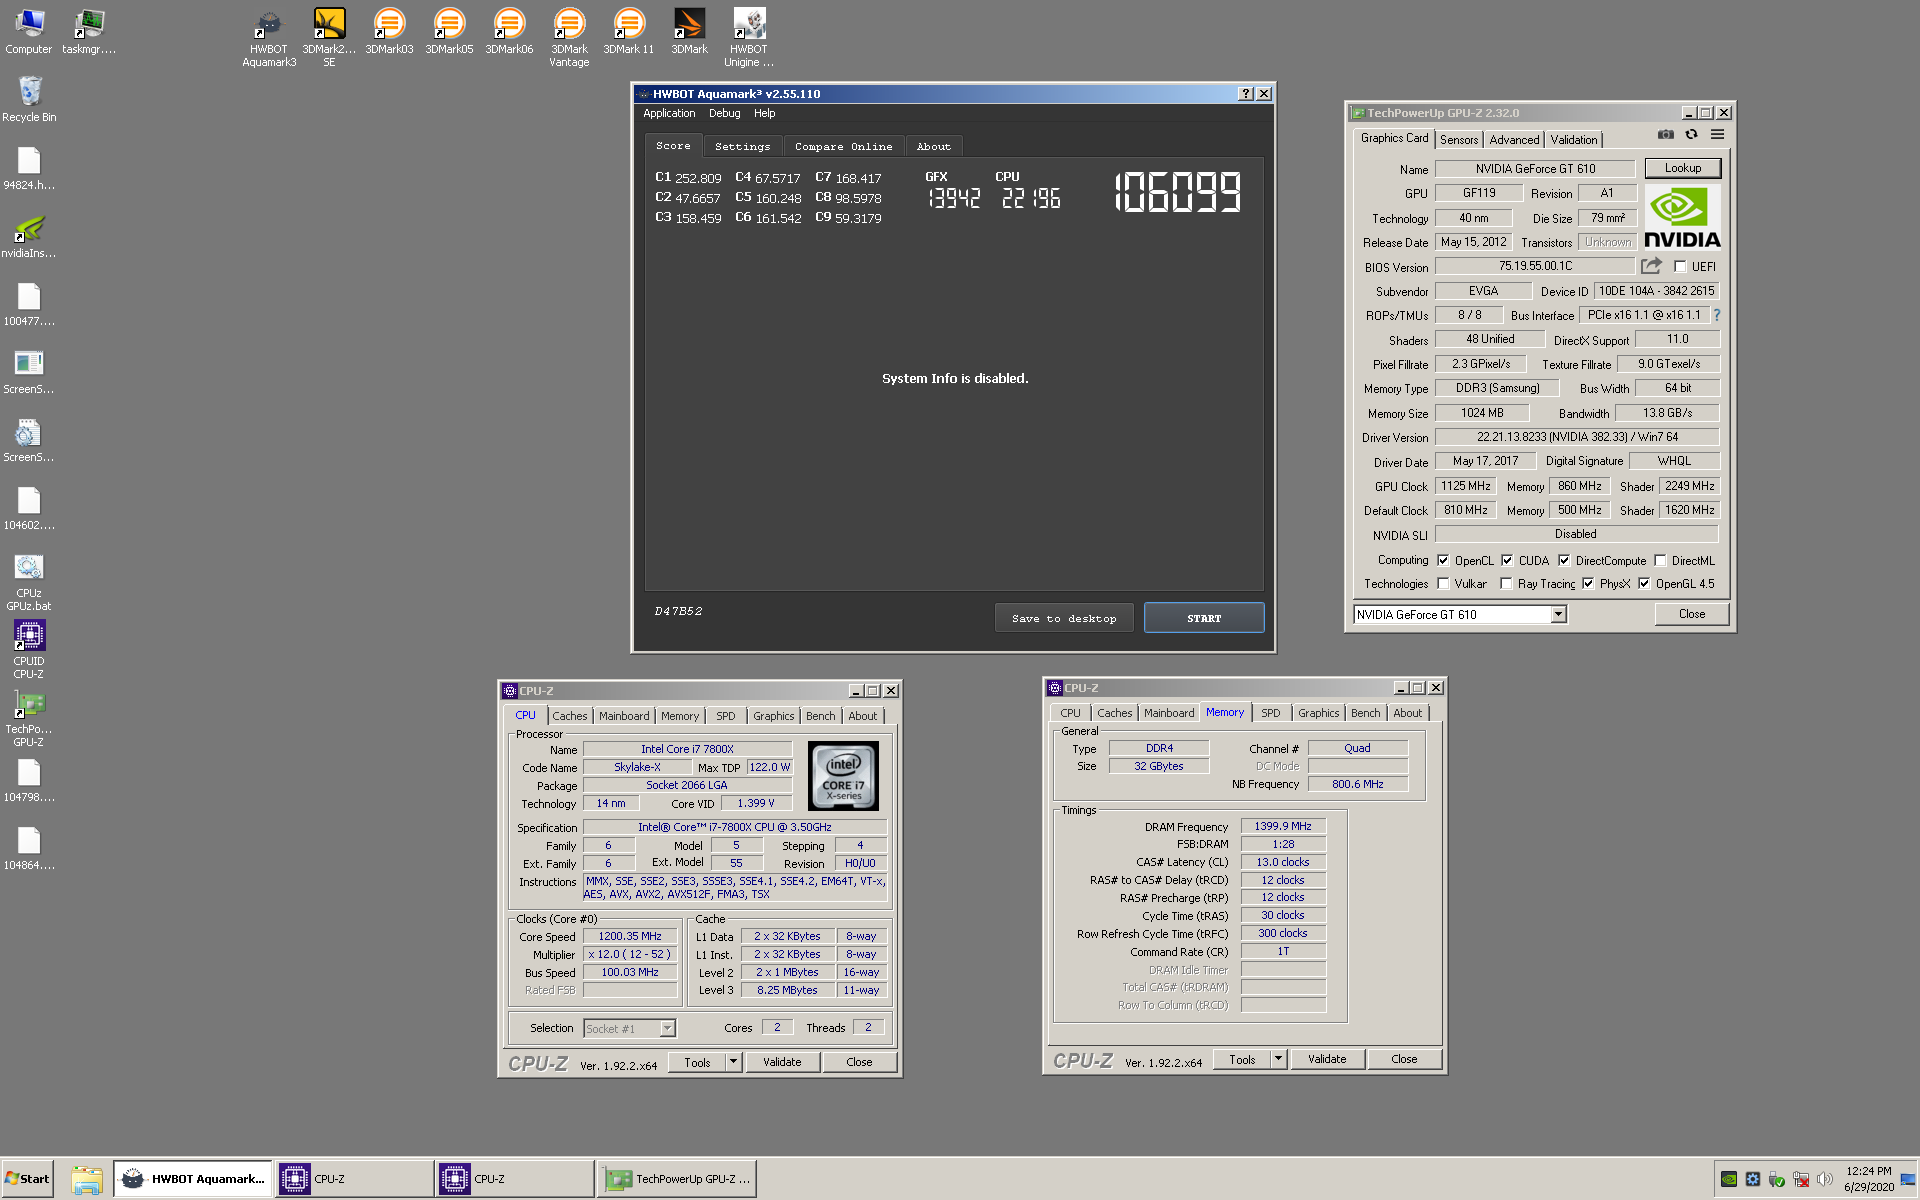Open Mainboard tab in left CPU-Z window
This screenshot has height=1200, width=1920.
[624, 716]
